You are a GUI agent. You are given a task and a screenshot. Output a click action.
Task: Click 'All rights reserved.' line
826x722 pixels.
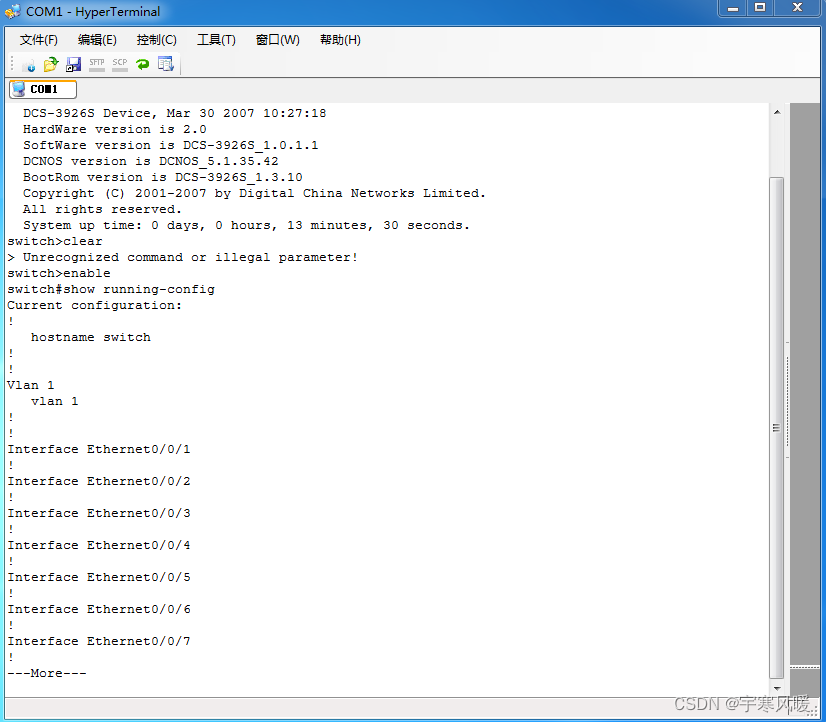[102, 210]
